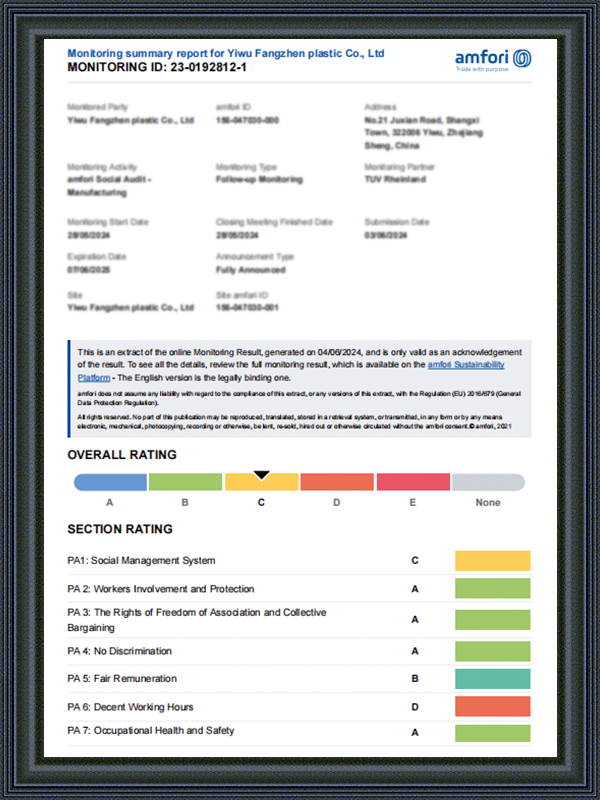The height and width of the screenshot is (800, 600).
Task: Click the red swatch for PA 6 Working Hours
Action: (492, 707)
